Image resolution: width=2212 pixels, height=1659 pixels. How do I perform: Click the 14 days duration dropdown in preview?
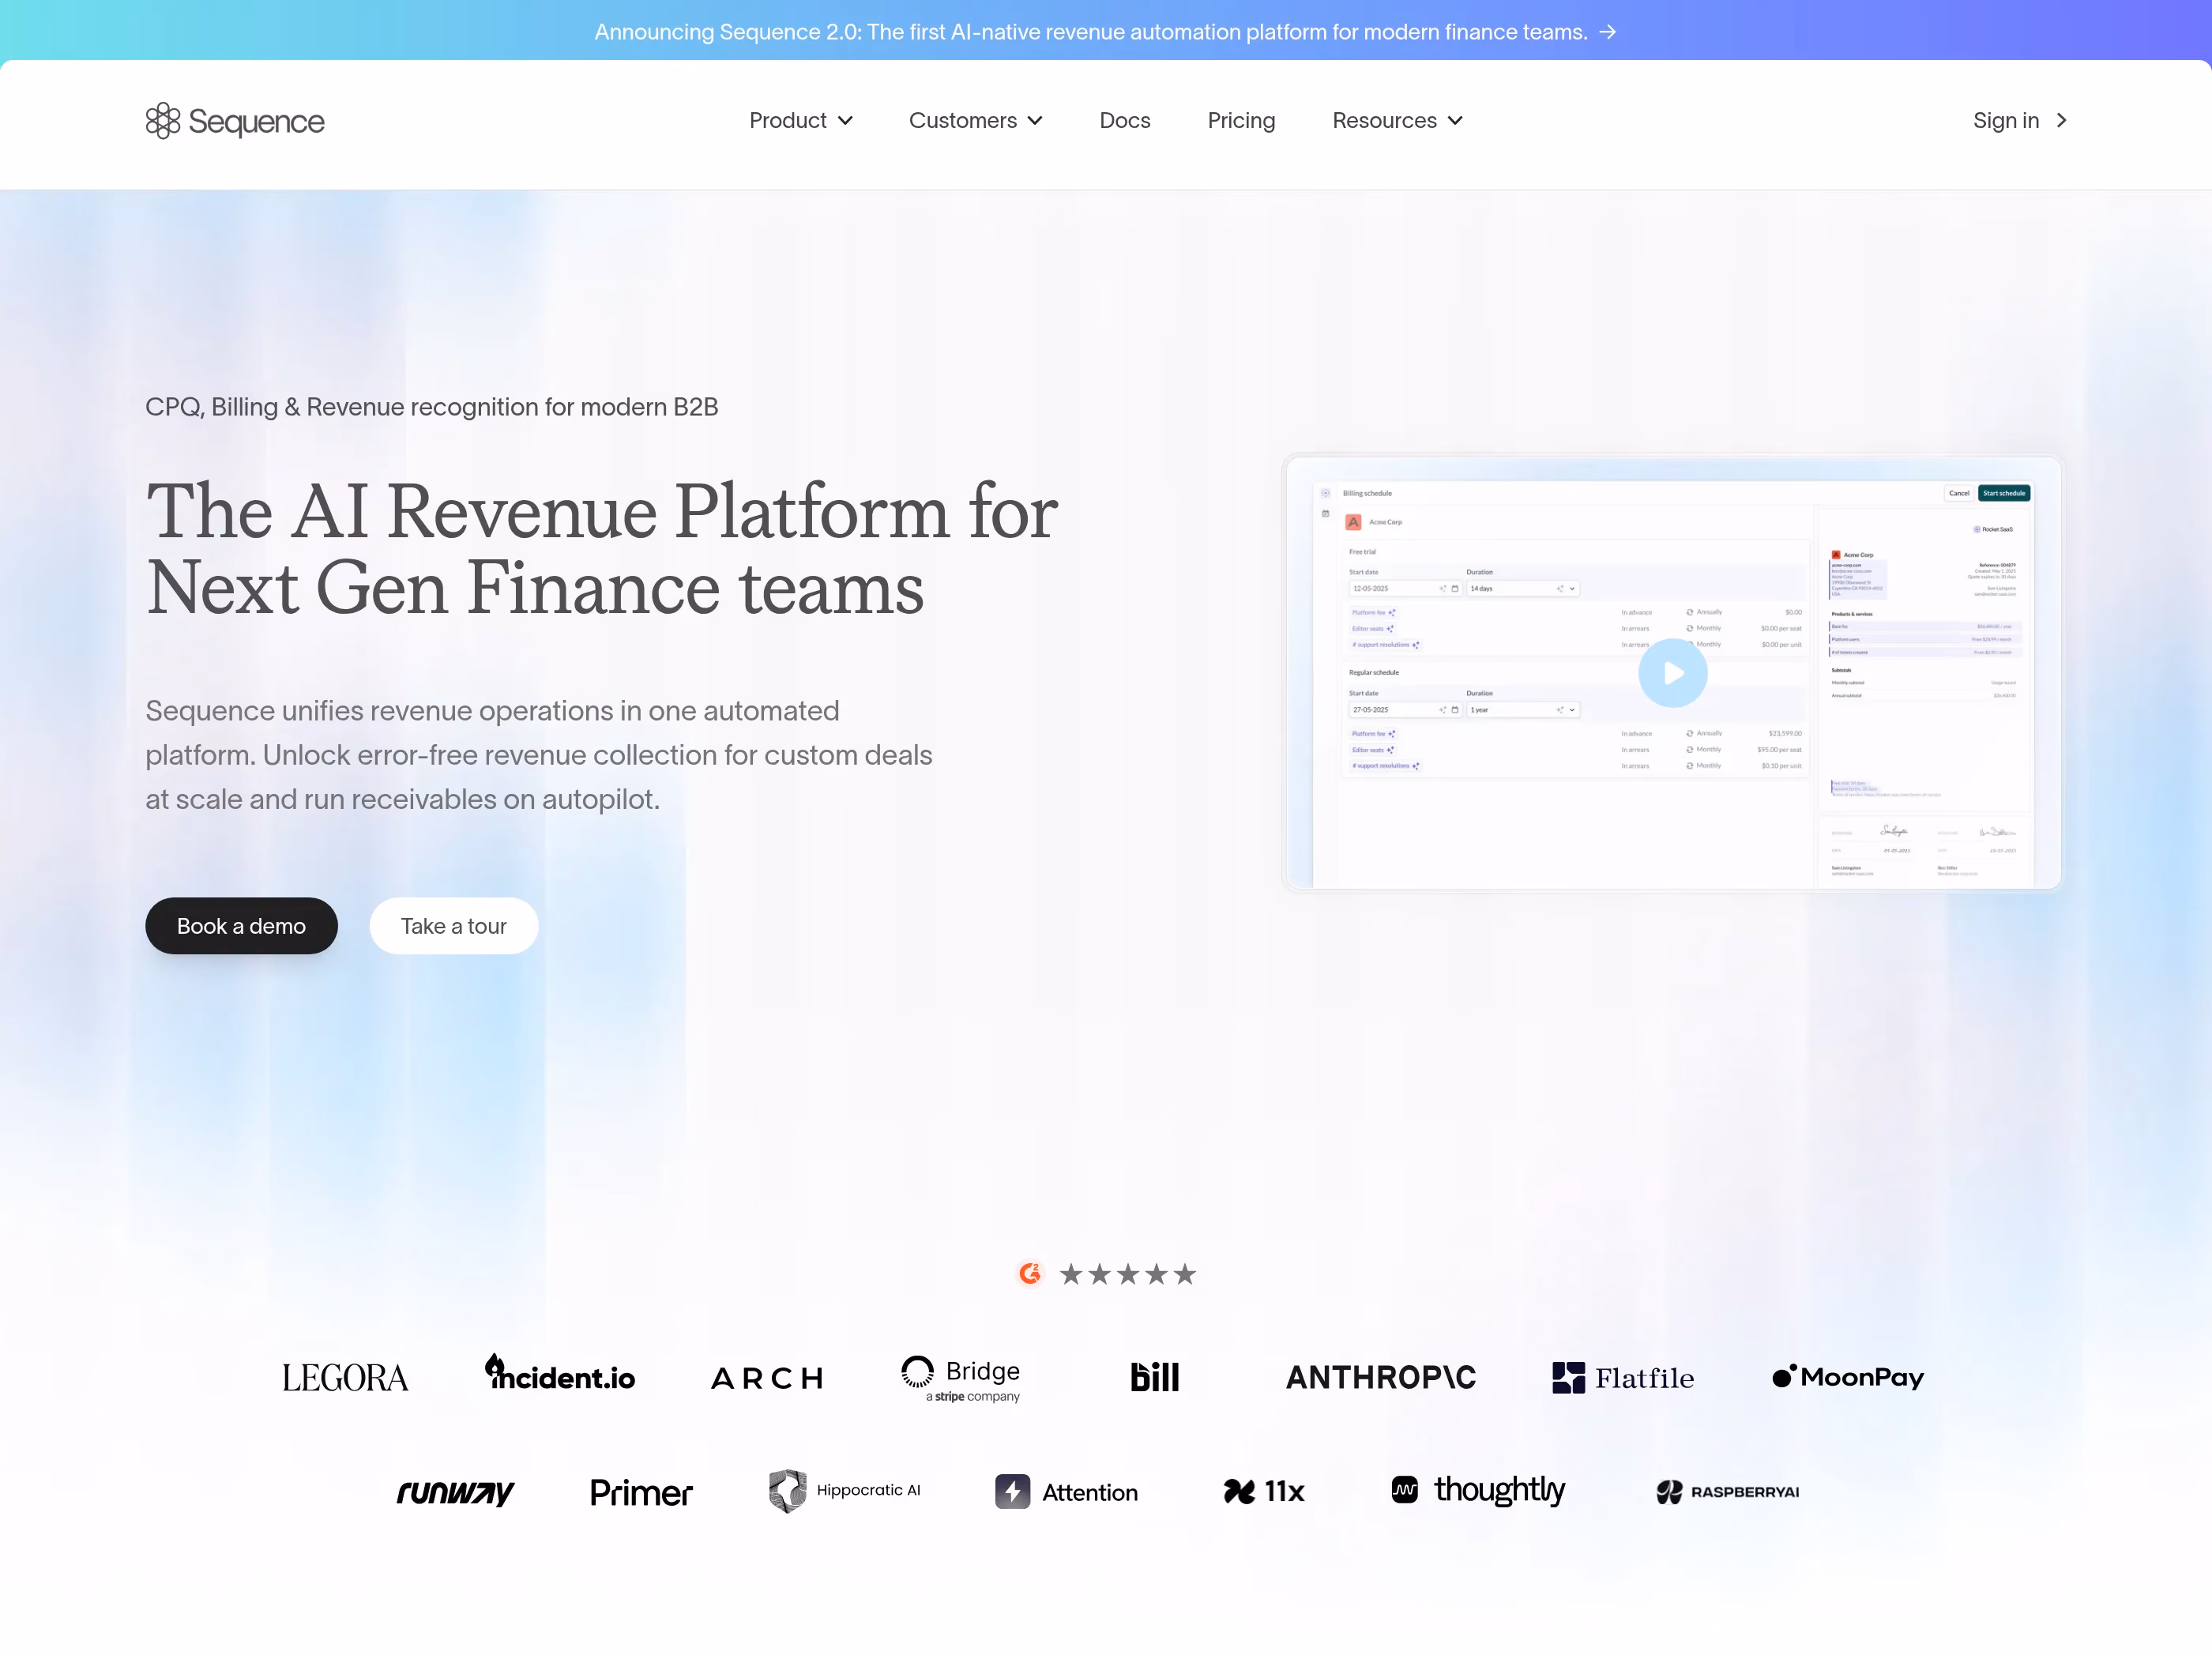tap(1523, 589)
